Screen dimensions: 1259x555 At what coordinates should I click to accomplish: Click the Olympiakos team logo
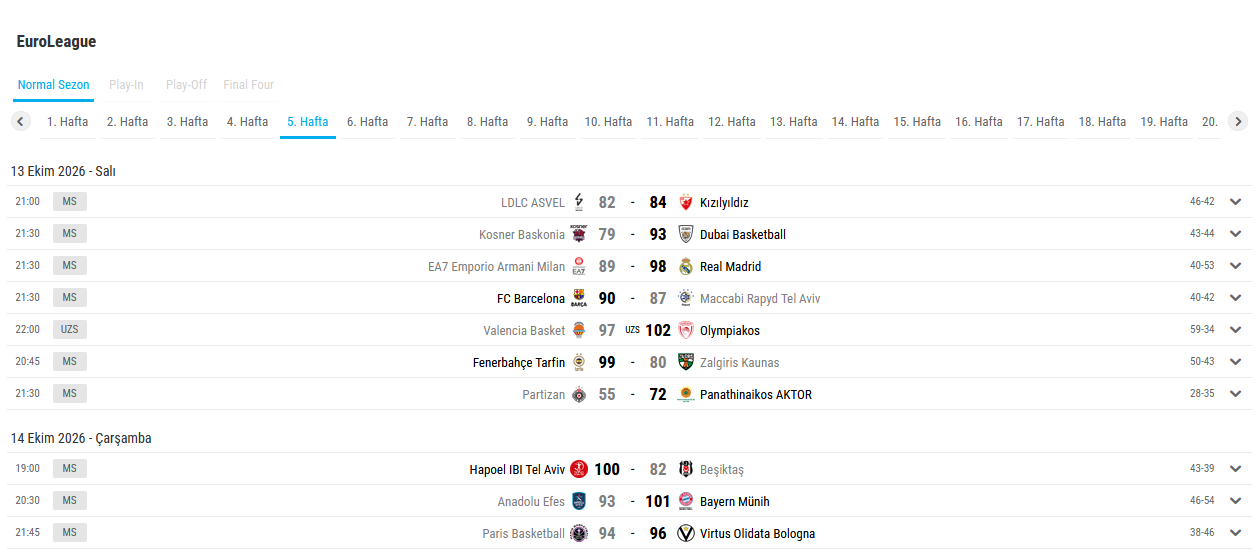(x=685, y=330)
